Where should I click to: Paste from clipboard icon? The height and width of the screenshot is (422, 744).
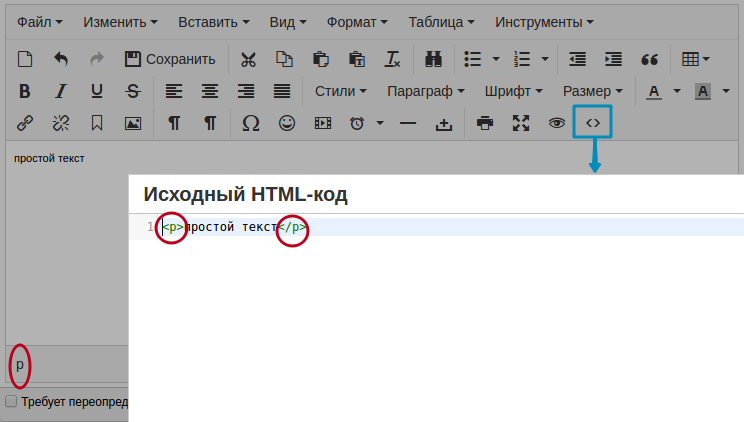click(x=321, y=59)
